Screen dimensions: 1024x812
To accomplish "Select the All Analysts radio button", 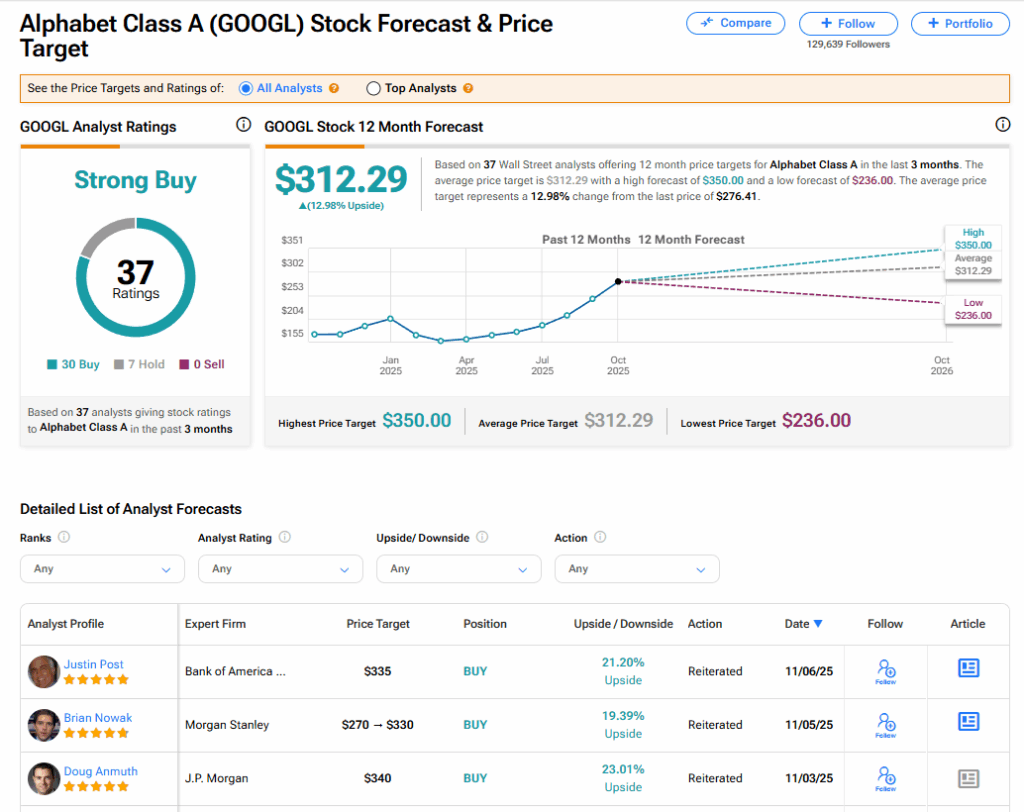I will [246, 89].
